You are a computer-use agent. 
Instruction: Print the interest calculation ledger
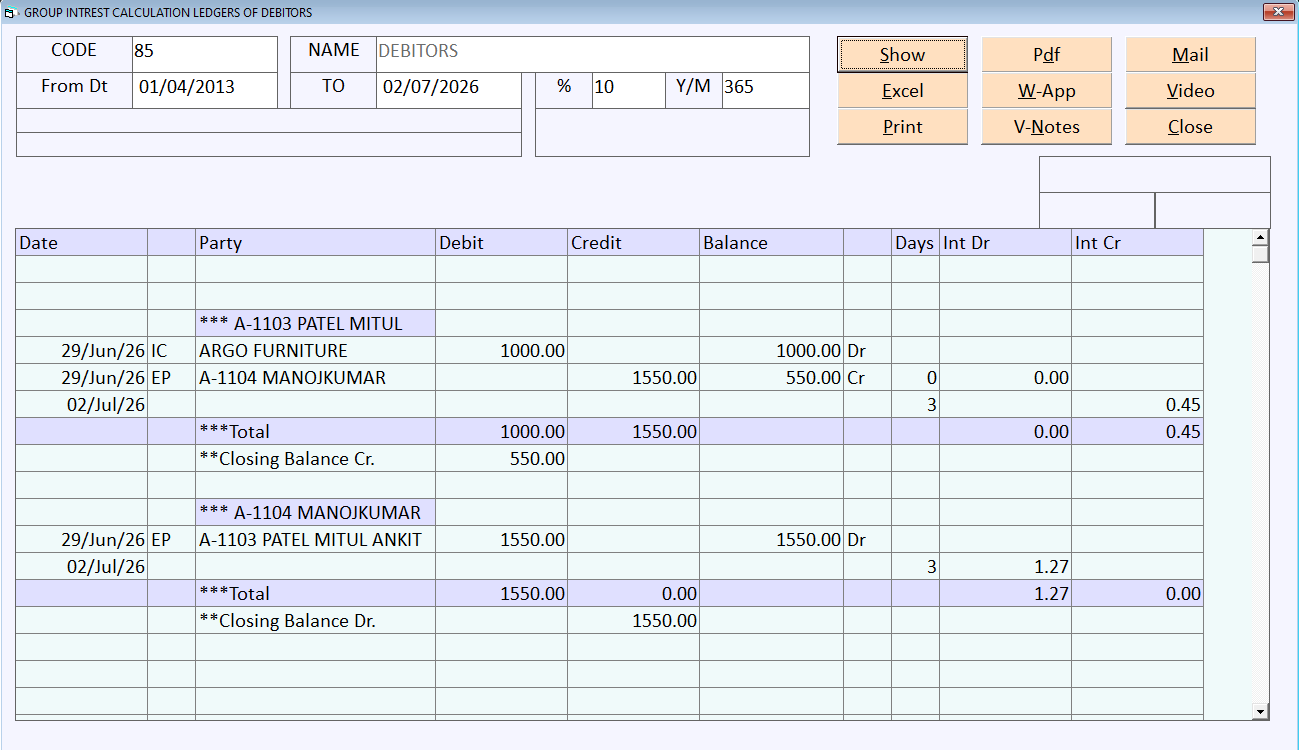(902, 127)
